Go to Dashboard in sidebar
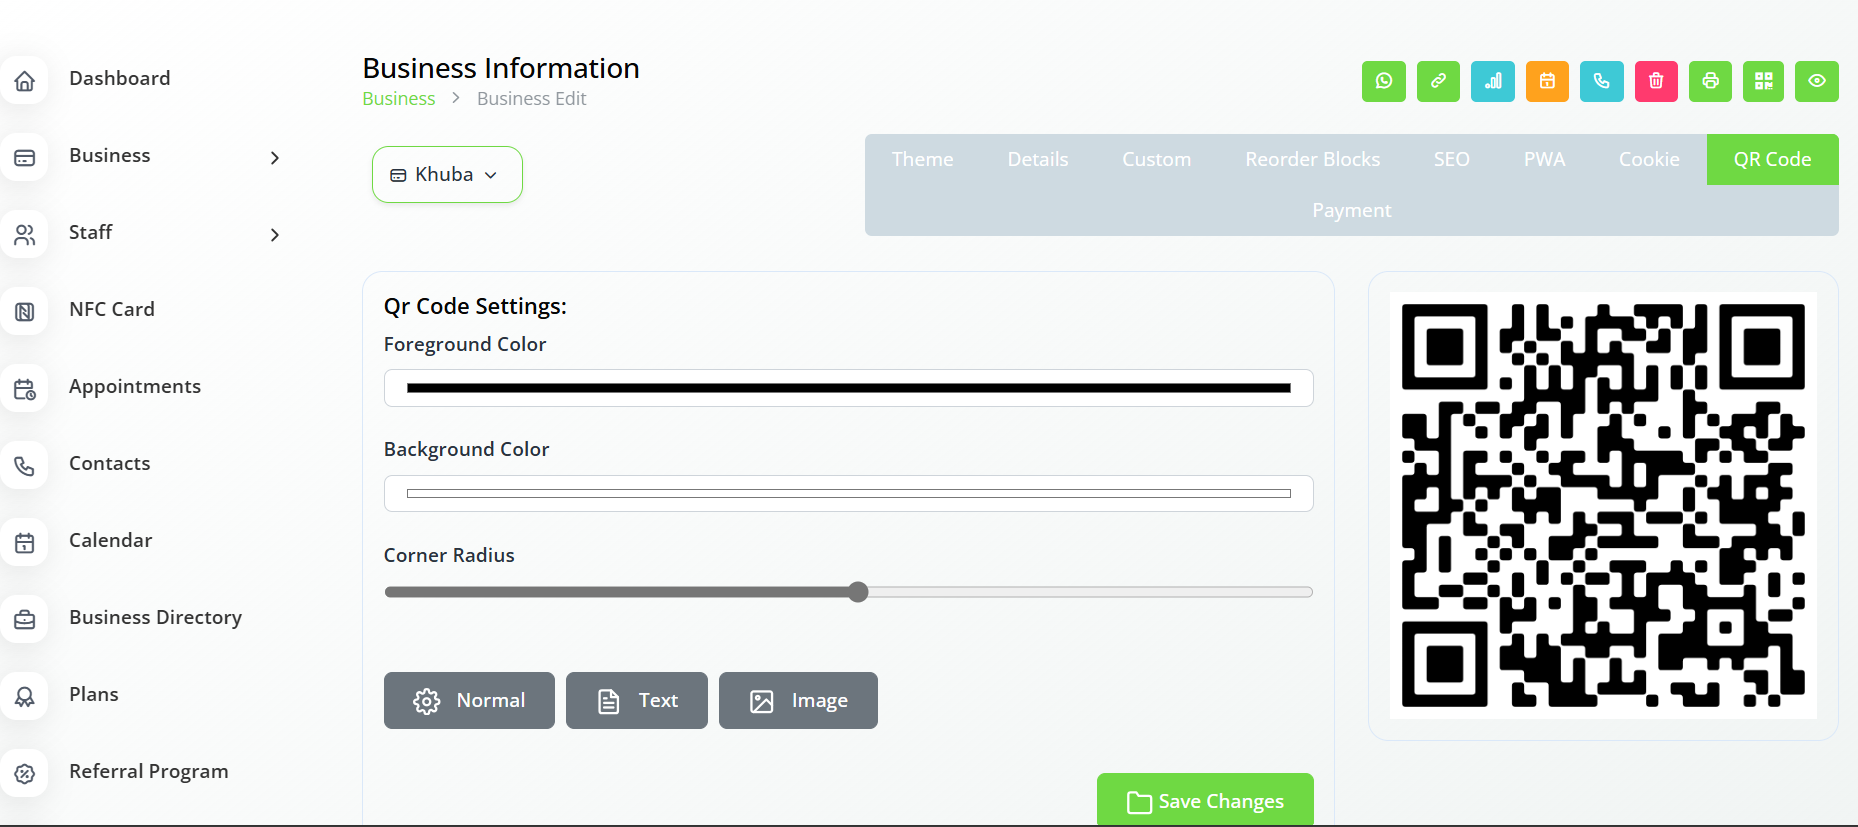Viewport: 1858px width, 827px height. (120, 78)
